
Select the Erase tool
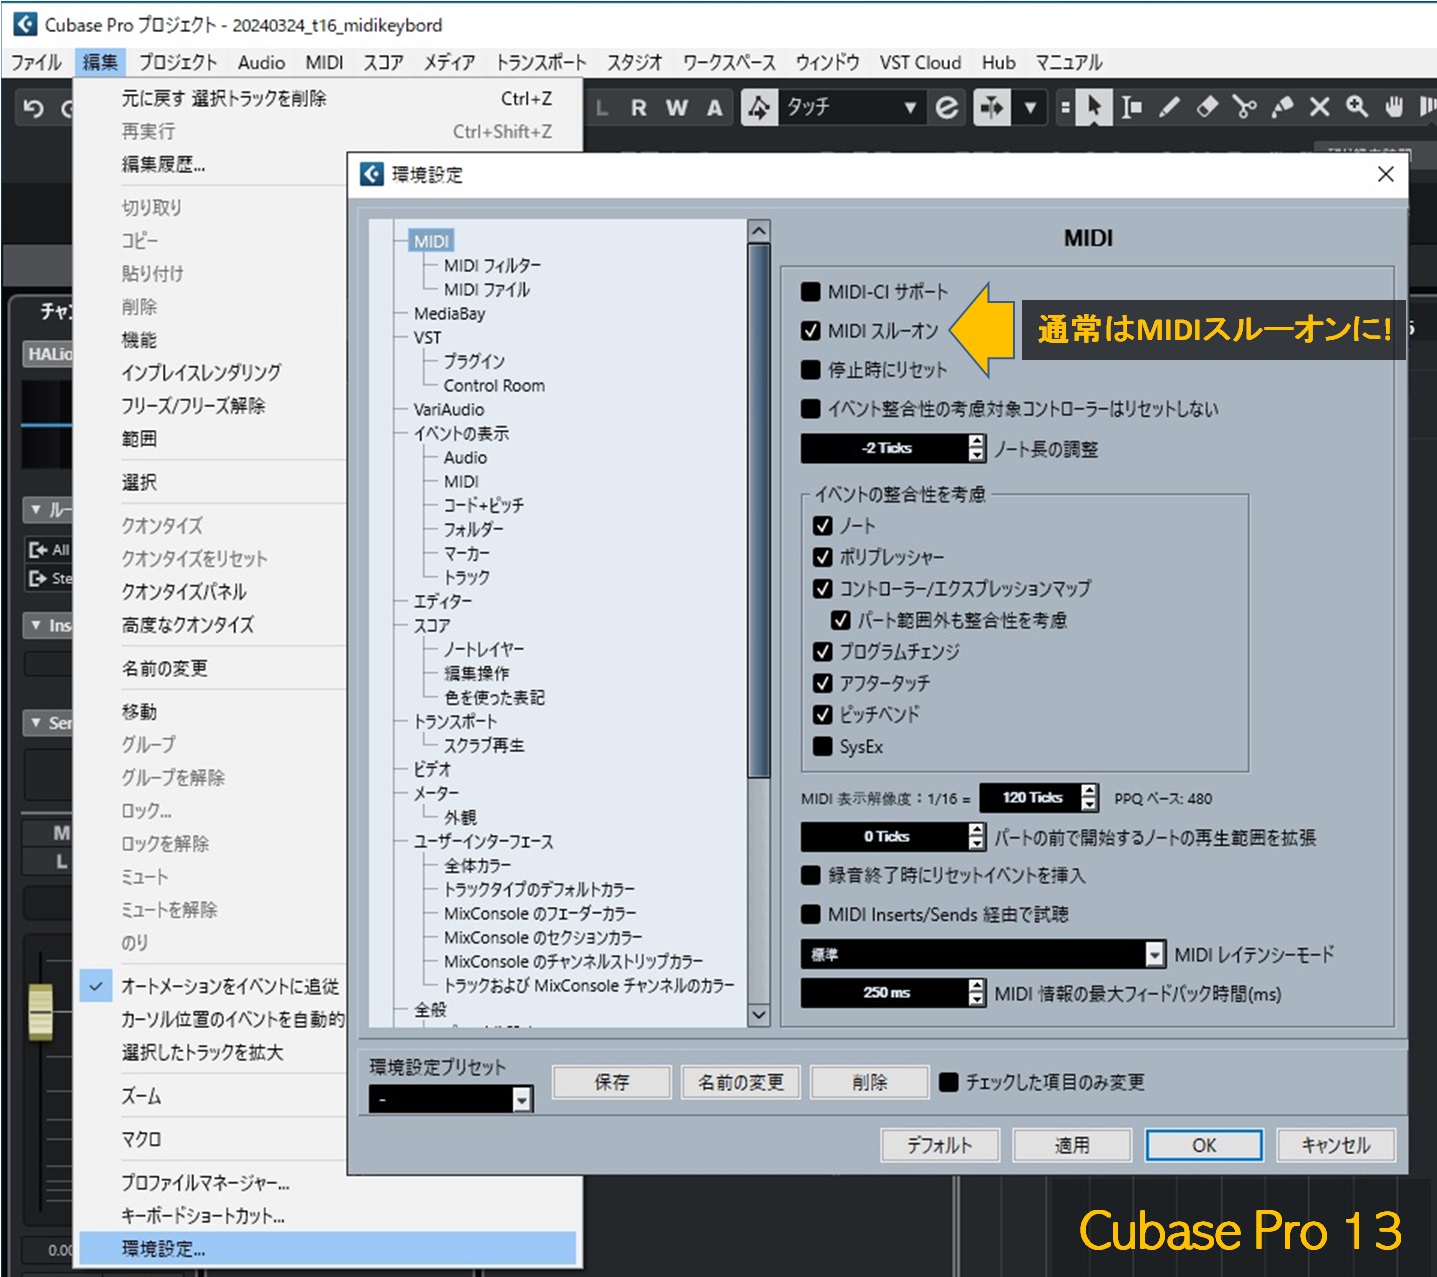(1207, 107)
